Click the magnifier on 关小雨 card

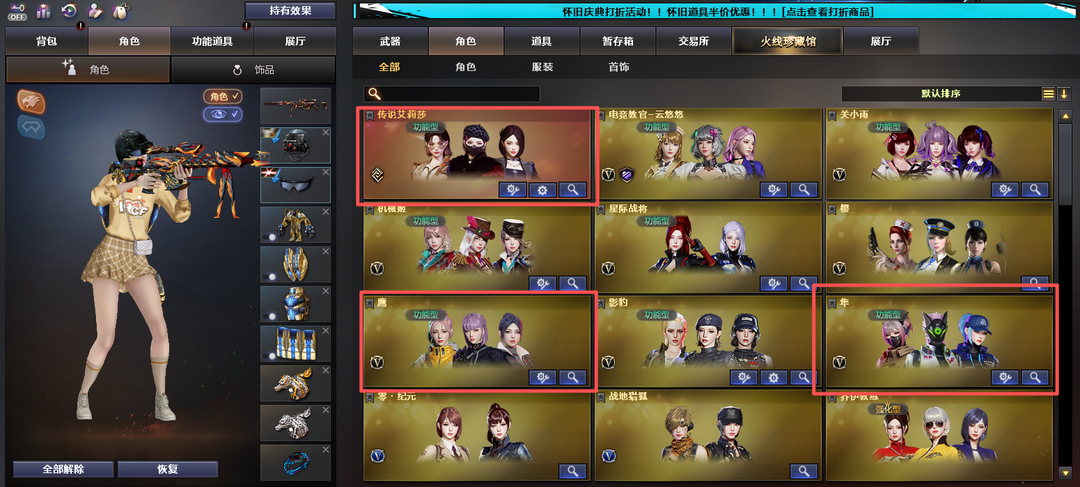pos(1035,189)
